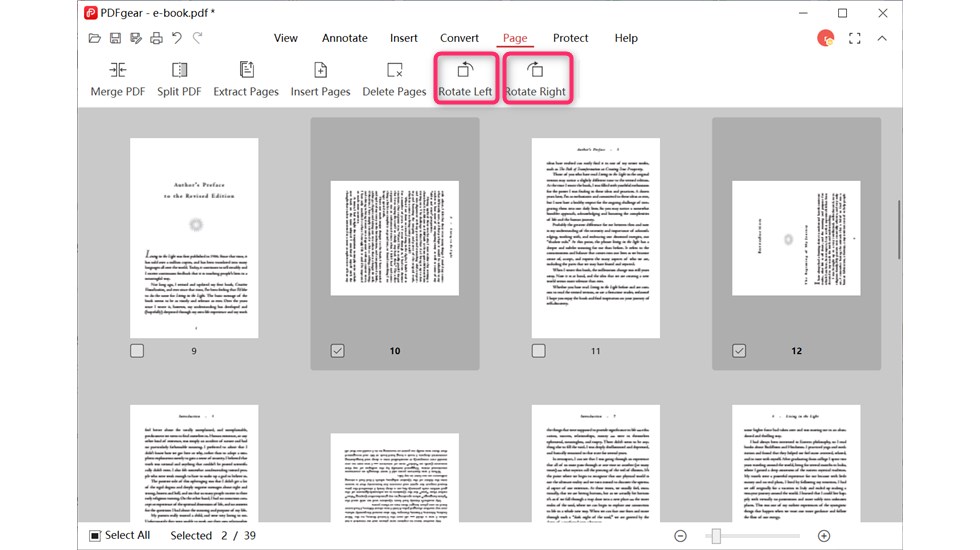Screen dimensions: 980x550
Task: Collapse the ribbon with the chevron arrow
Action: click(x=882, y=39)
